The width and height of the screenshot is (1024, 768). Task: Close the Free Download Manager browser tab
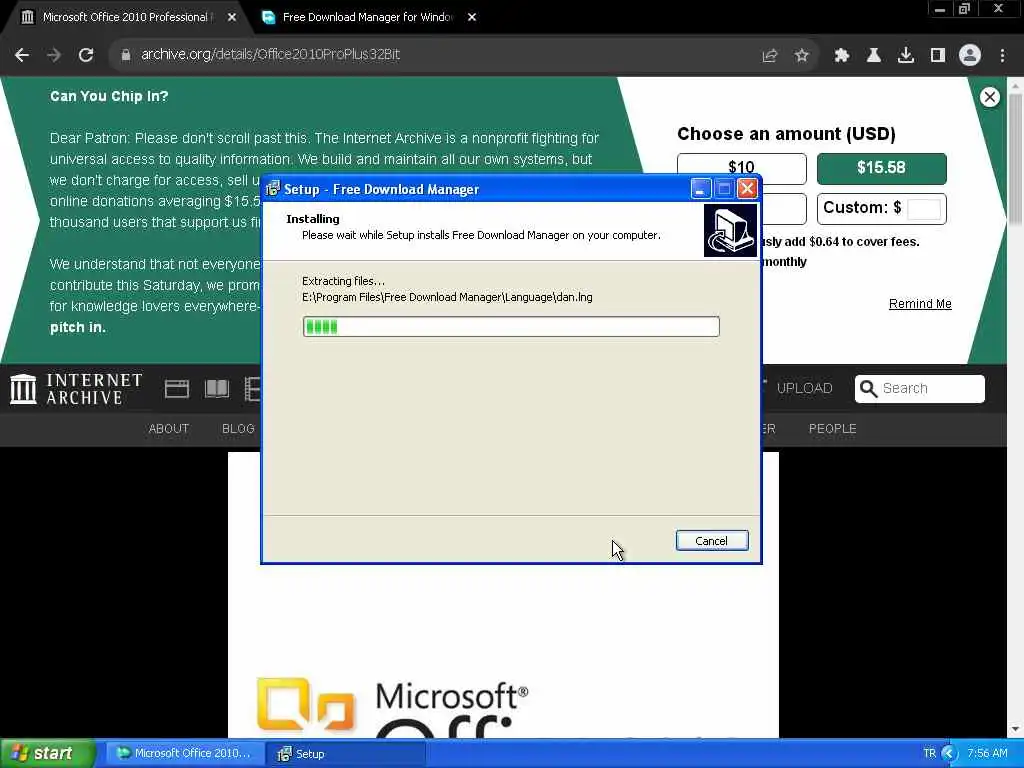(472, 18)
